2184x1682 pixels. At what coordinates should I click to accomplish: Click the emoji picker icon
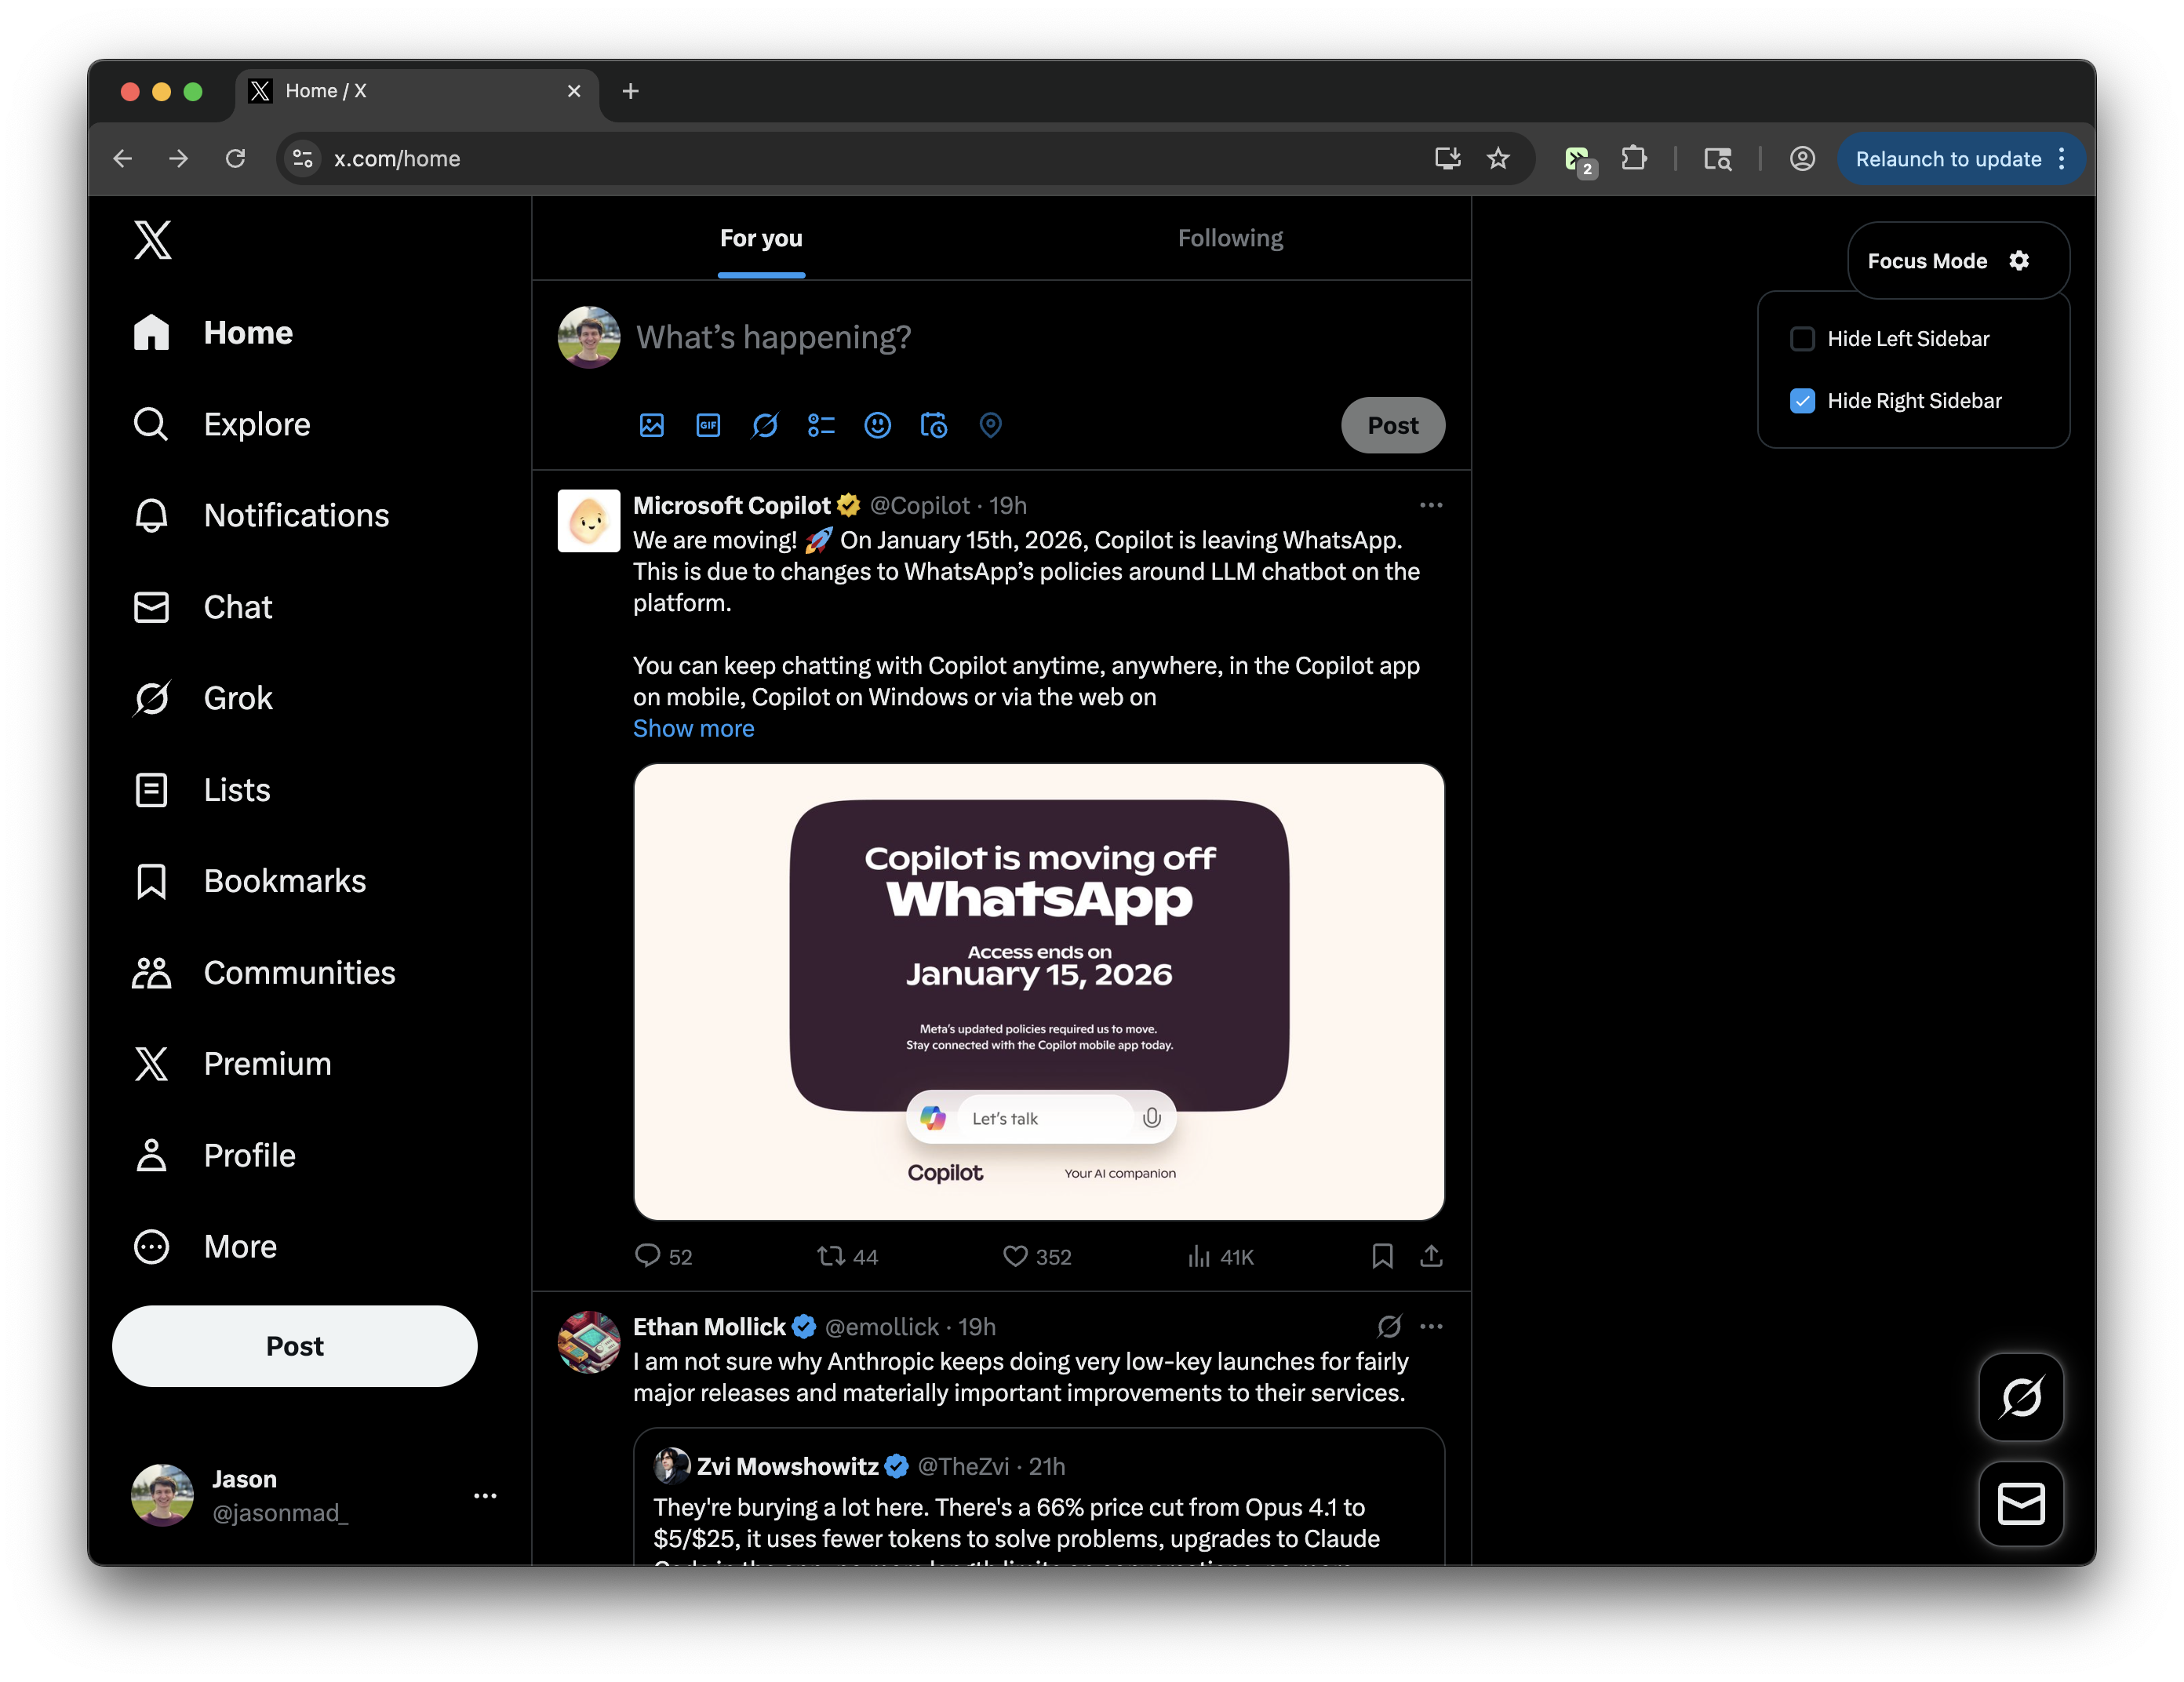877,425
